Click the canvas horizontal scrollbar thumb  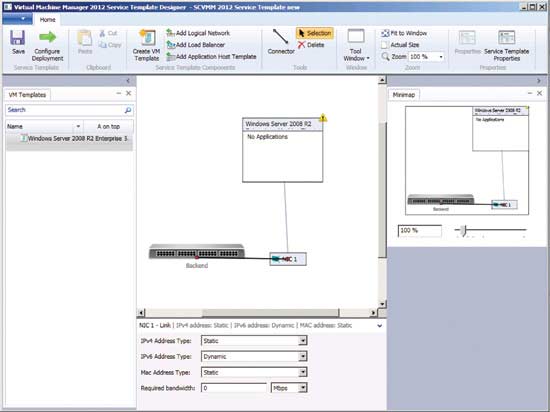270,312
